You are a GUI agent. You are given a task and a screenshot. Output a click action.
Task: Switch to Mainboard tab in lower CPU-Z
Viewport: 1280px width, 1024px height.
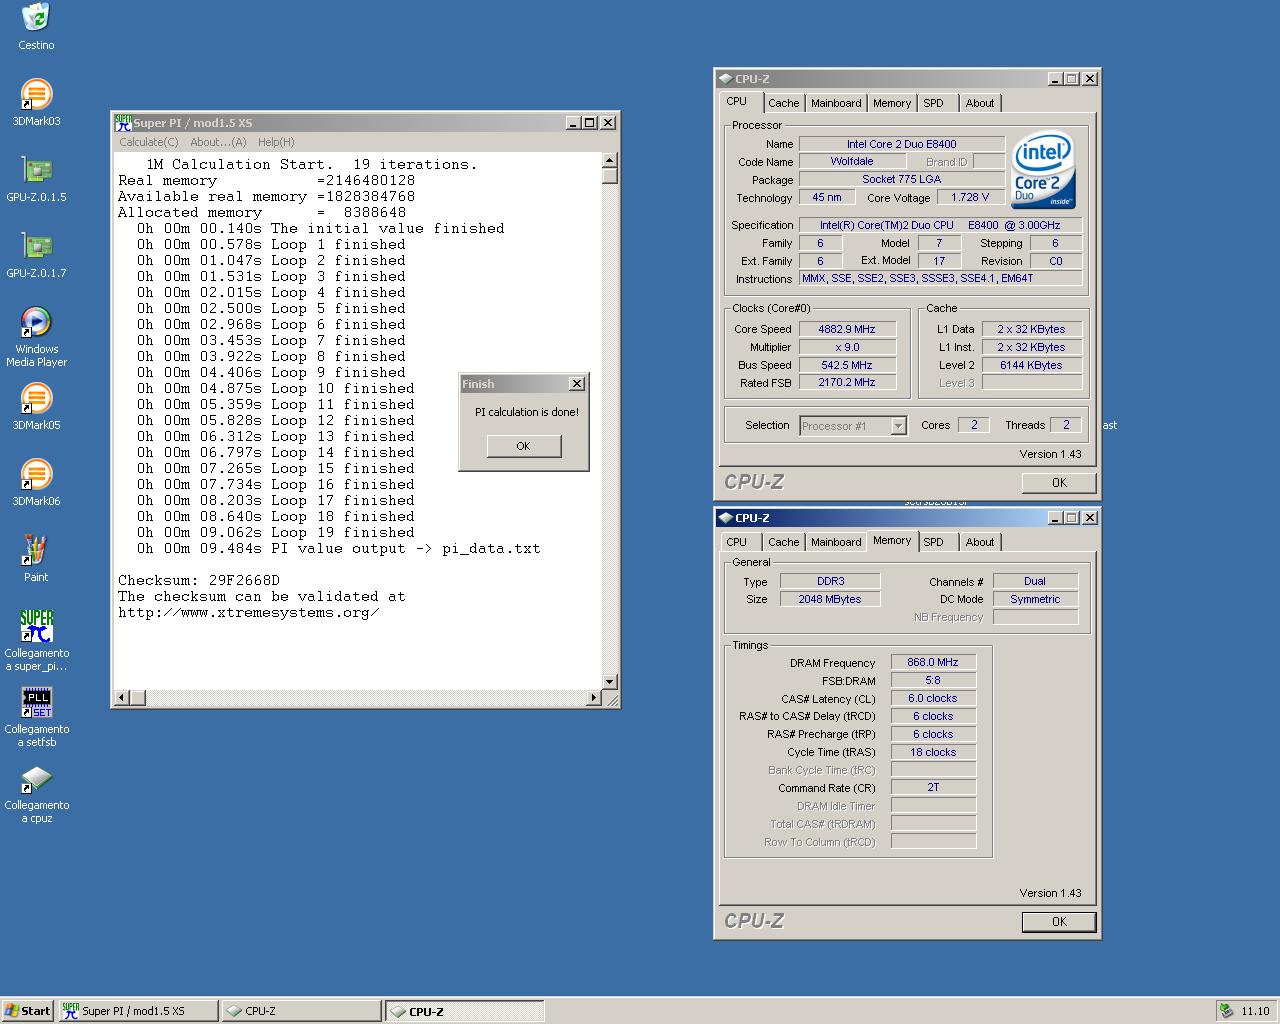pos(836,542)
